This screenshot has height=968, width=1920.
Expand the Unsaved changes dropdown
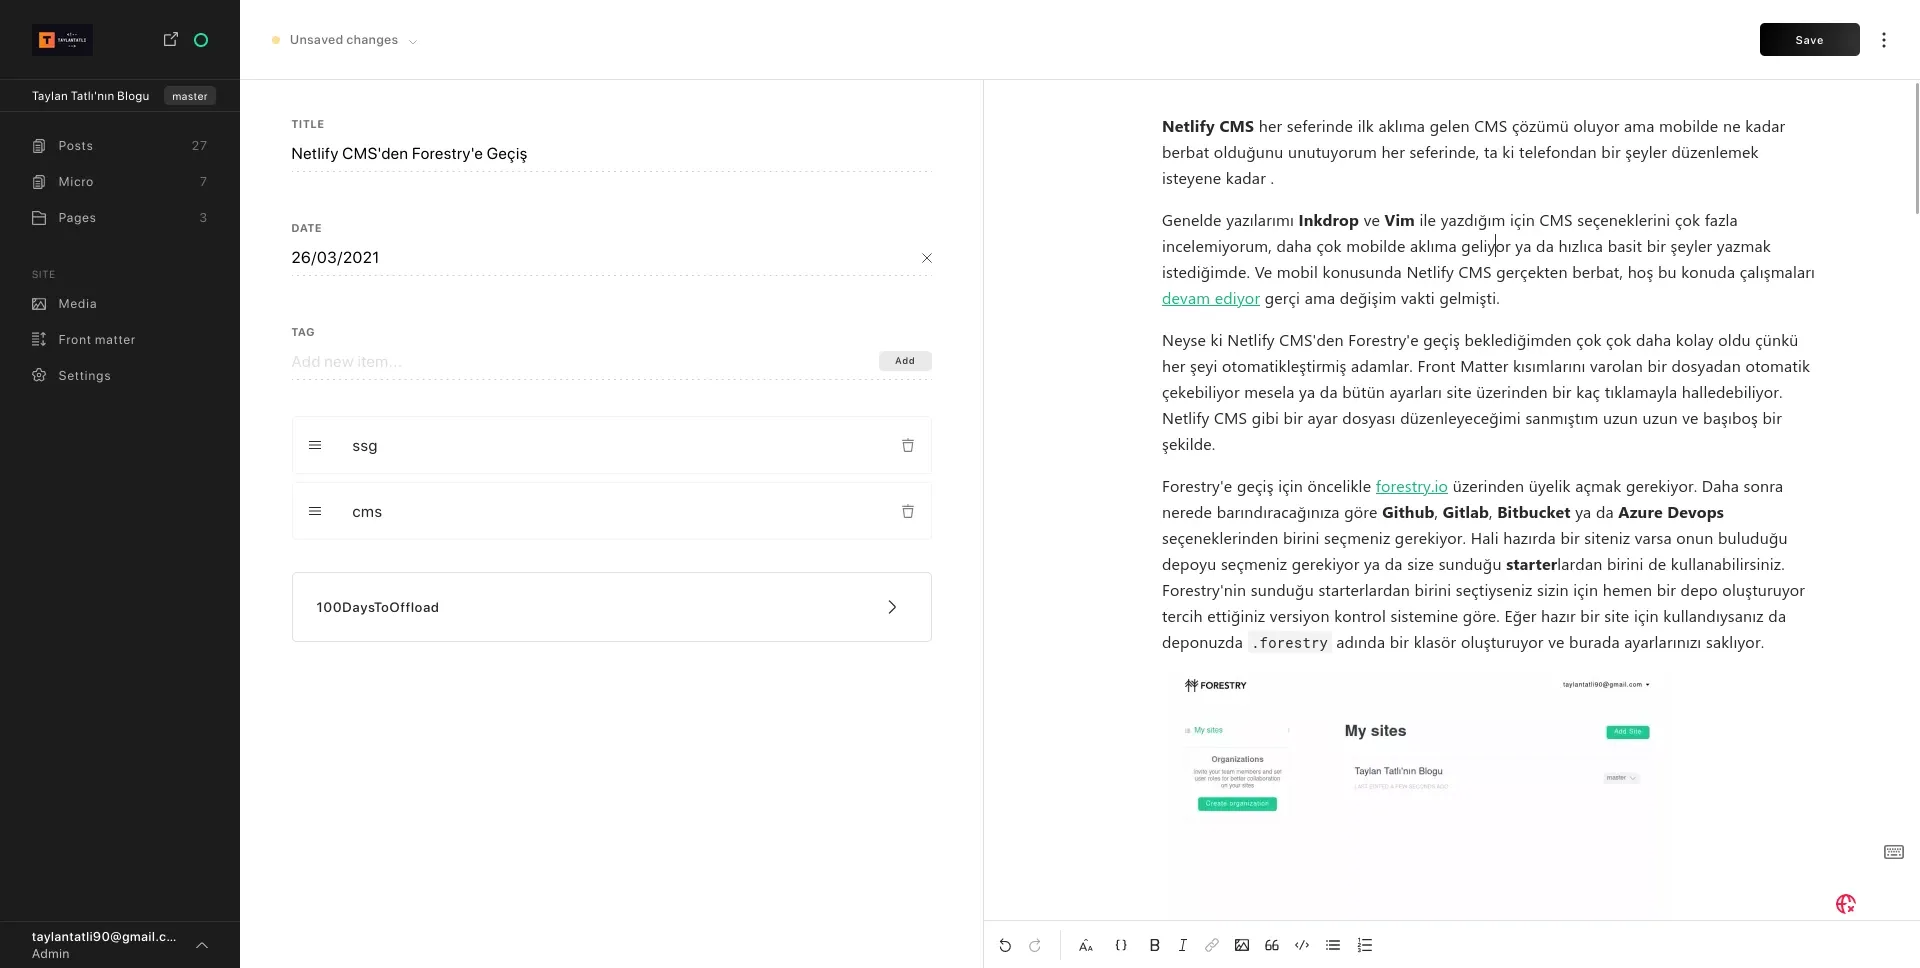(413, 41)
